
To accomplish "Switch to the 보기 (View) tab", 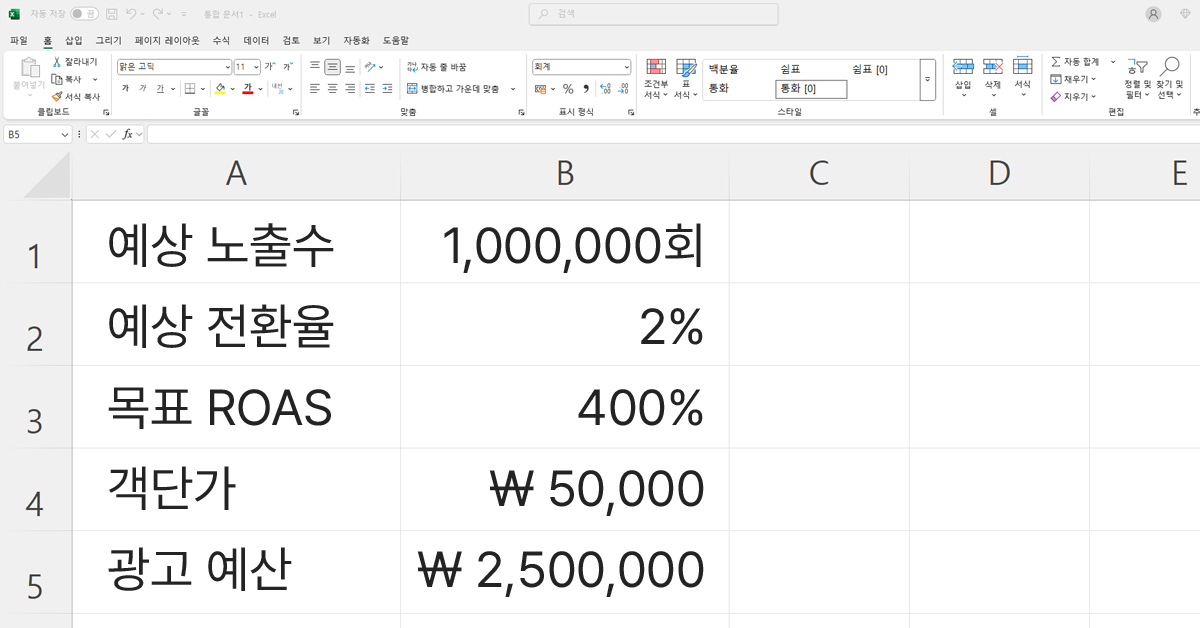I will [321, 41].
